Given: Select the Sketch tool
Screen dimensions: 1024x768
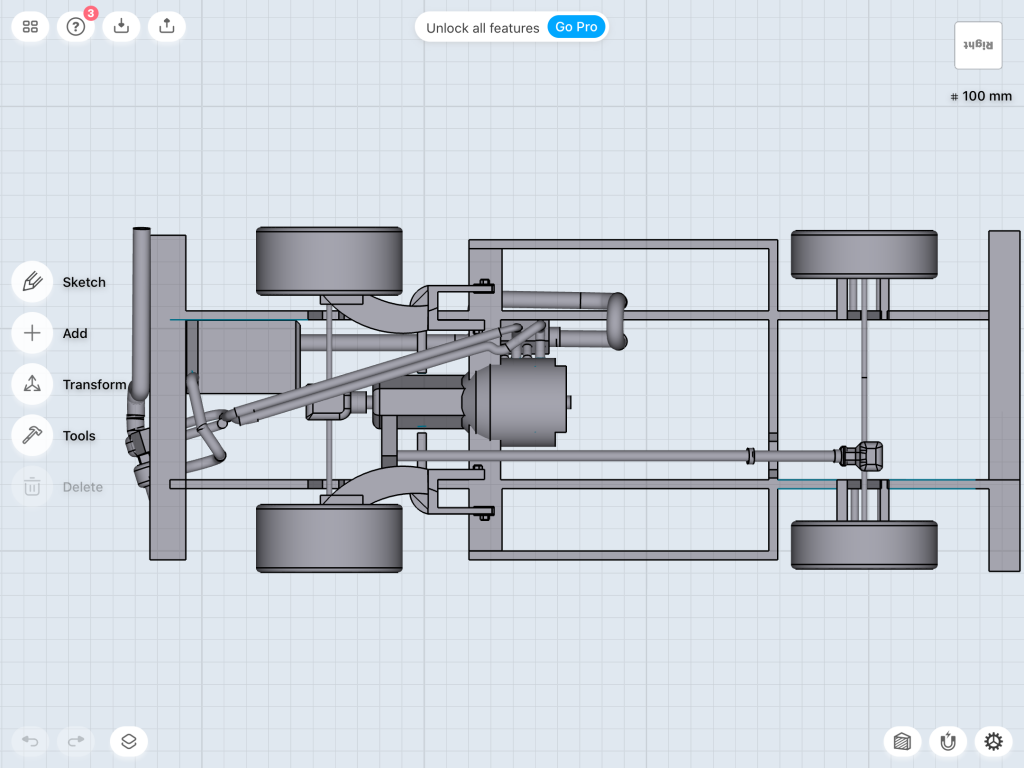Looking at the screenshot, I should (32, 282).
